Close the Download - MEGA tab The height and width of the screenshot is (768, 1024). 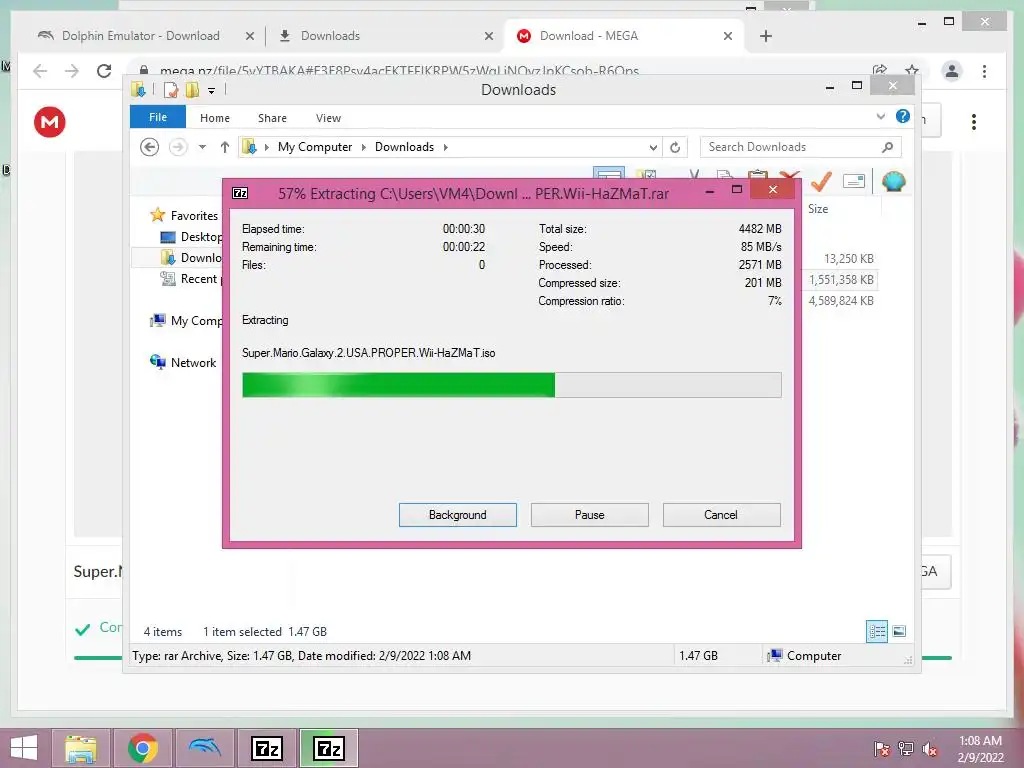click(728, 36)
